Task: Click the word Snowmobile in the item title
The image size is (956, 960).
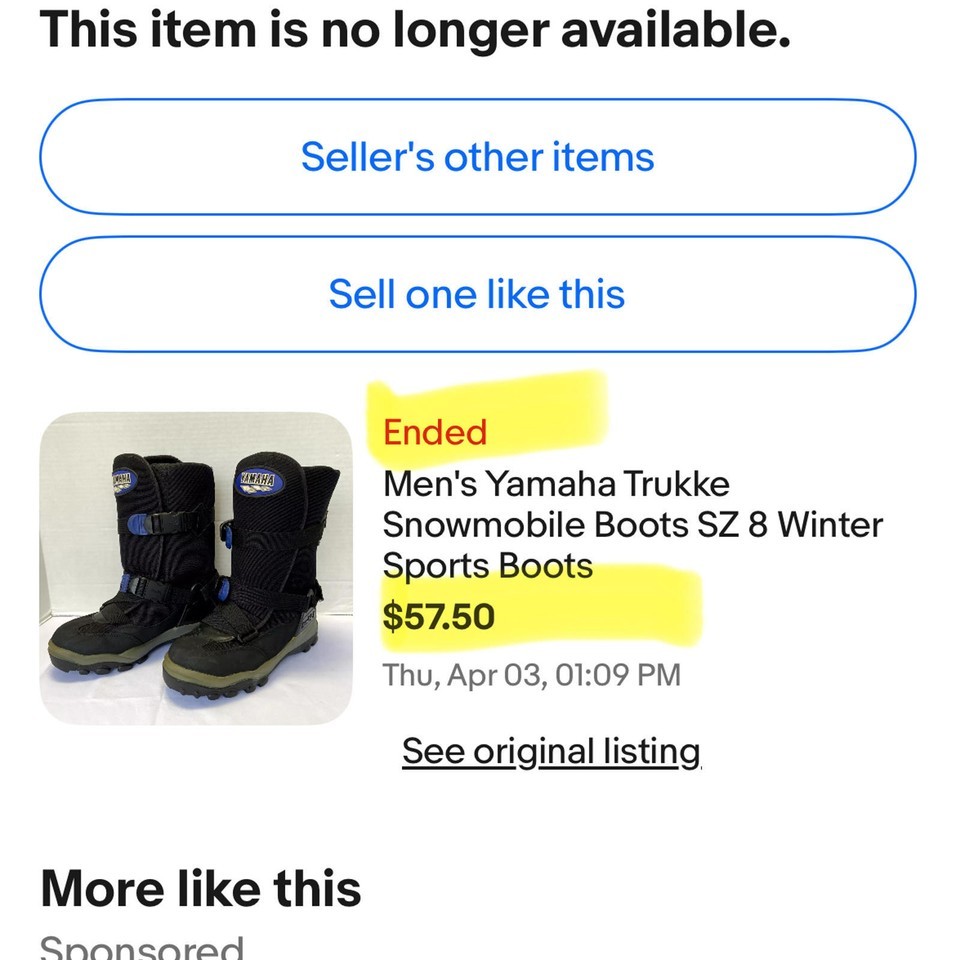Action: [x=484, y=525]
